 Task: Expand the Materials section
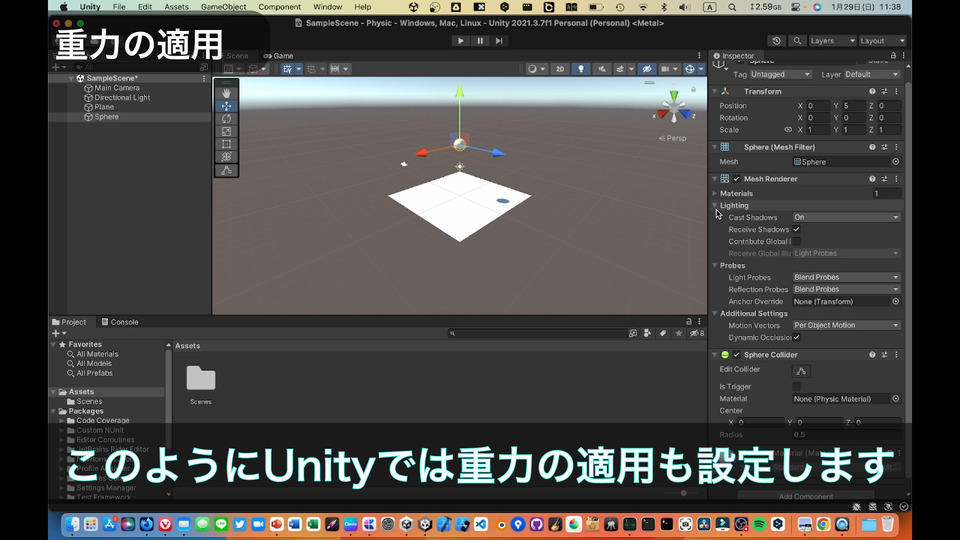pos(714,193)
